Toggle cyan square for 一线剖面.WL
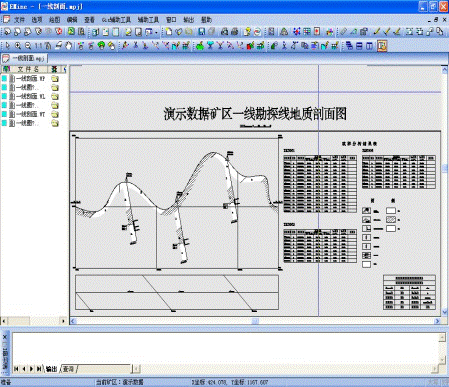449x387 pixels. click(4, 96)
